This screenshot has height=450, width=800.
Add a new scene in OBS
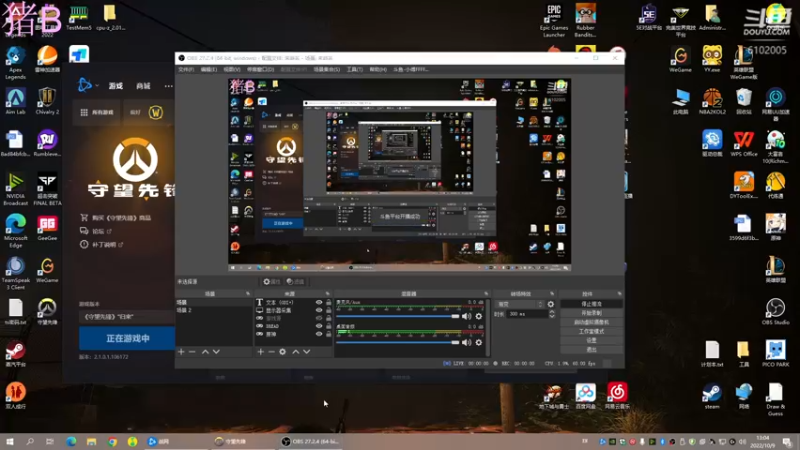pyautogui.click(x=181, y=352)
